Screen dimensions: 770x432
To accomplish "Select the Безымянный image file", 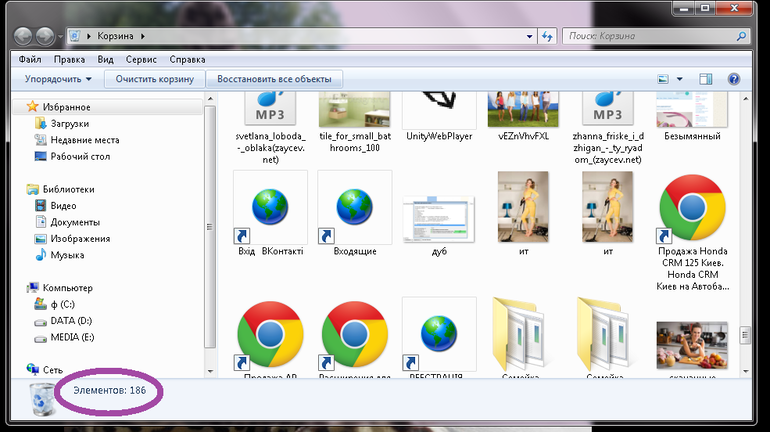I will pyautogui.click(x=692, y=117).
